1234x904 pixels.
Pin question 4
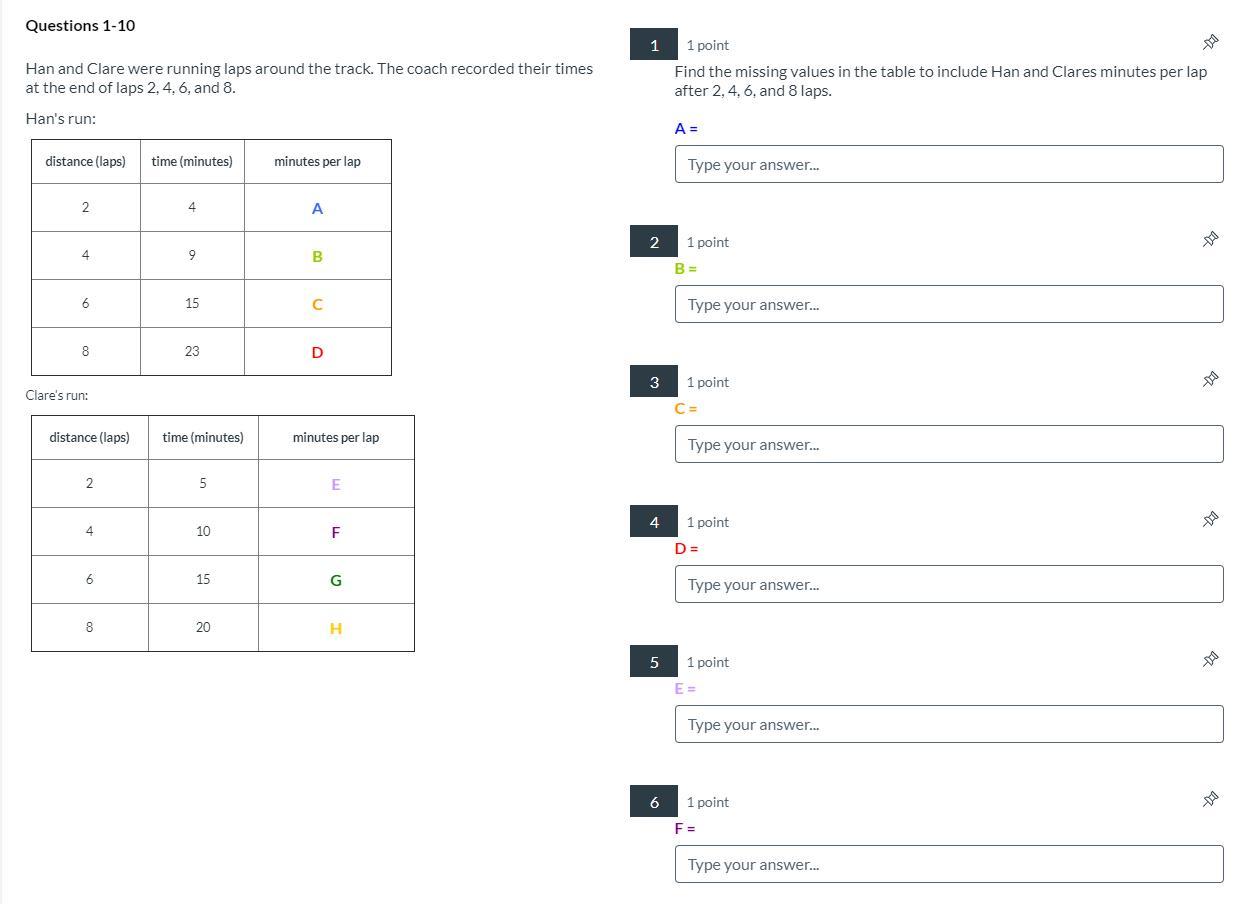point(1210,519)
